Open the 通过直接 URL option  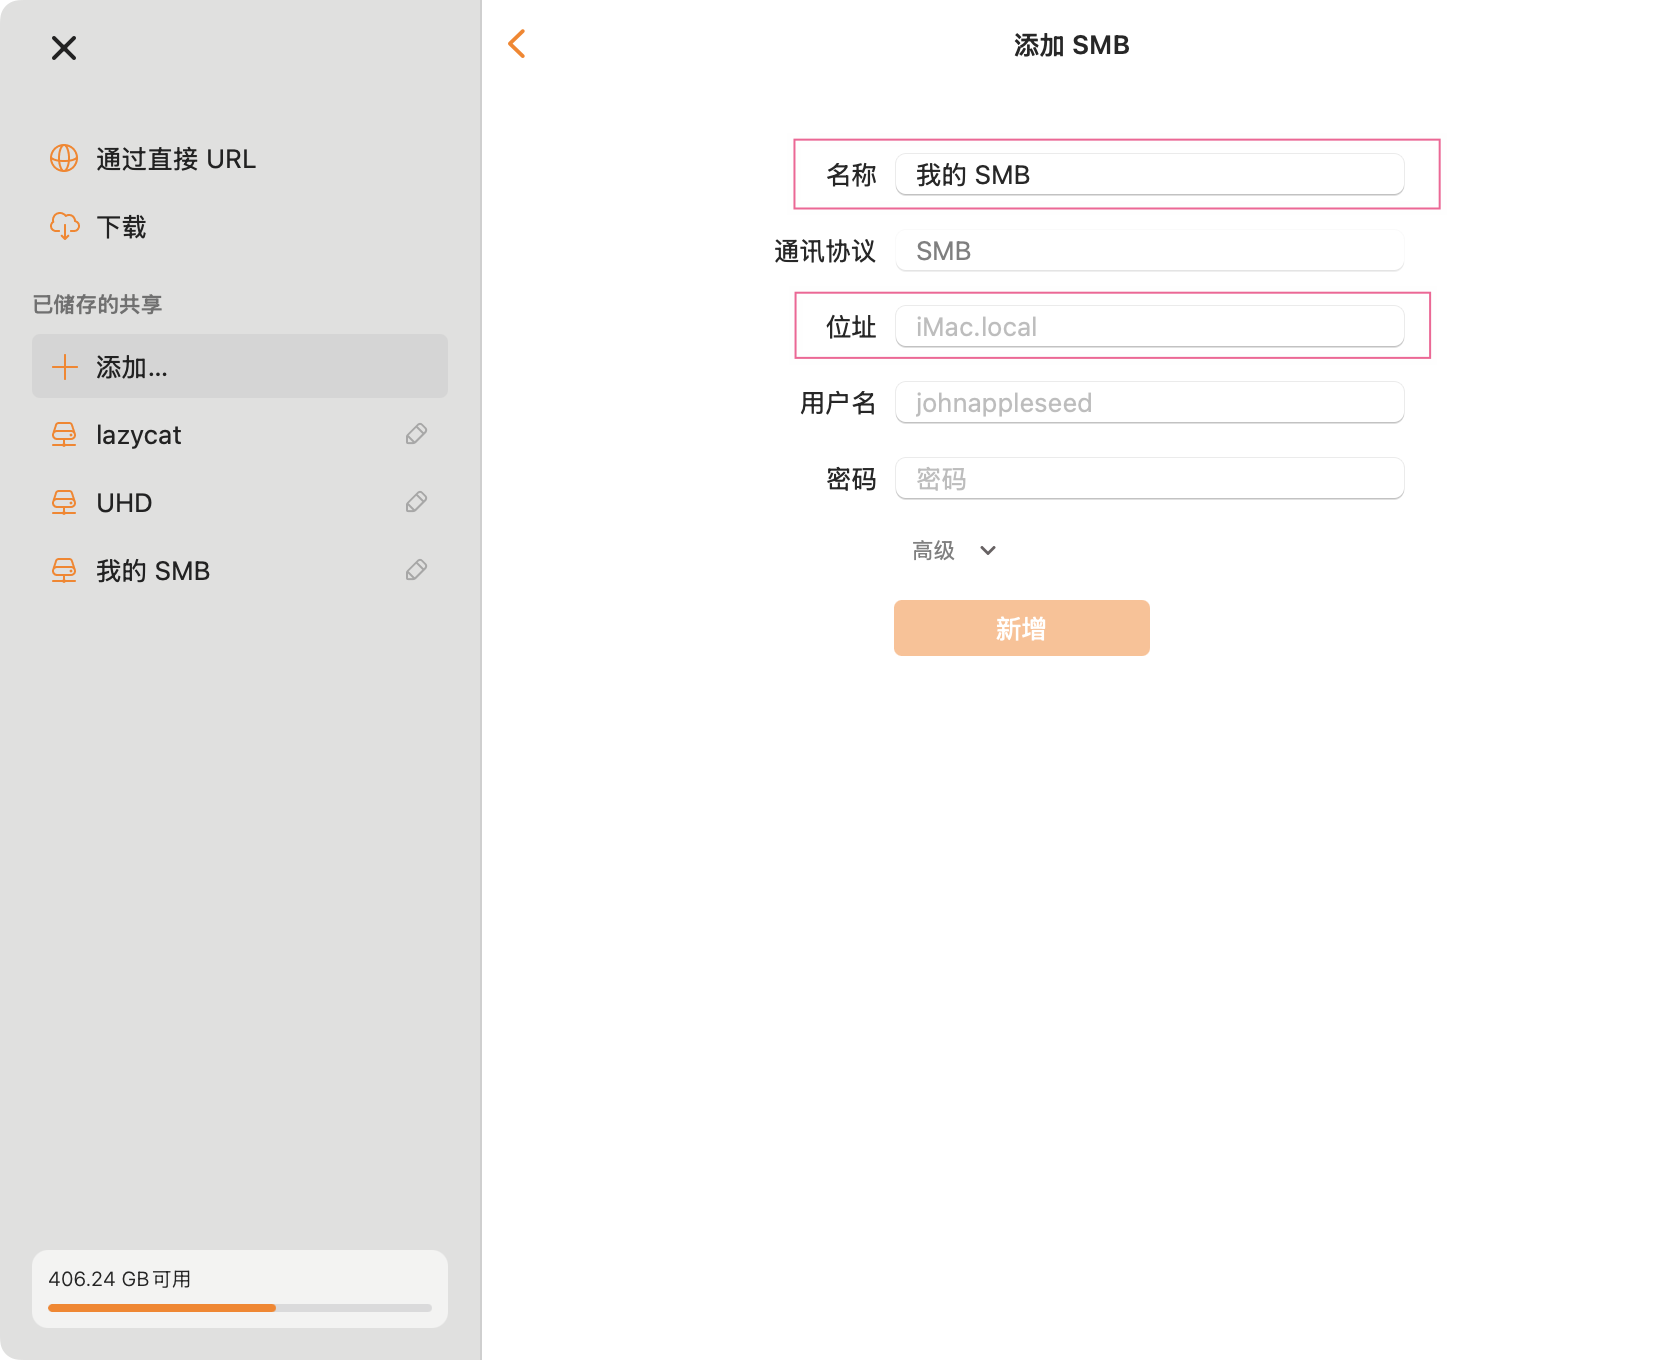click(176, 159)
